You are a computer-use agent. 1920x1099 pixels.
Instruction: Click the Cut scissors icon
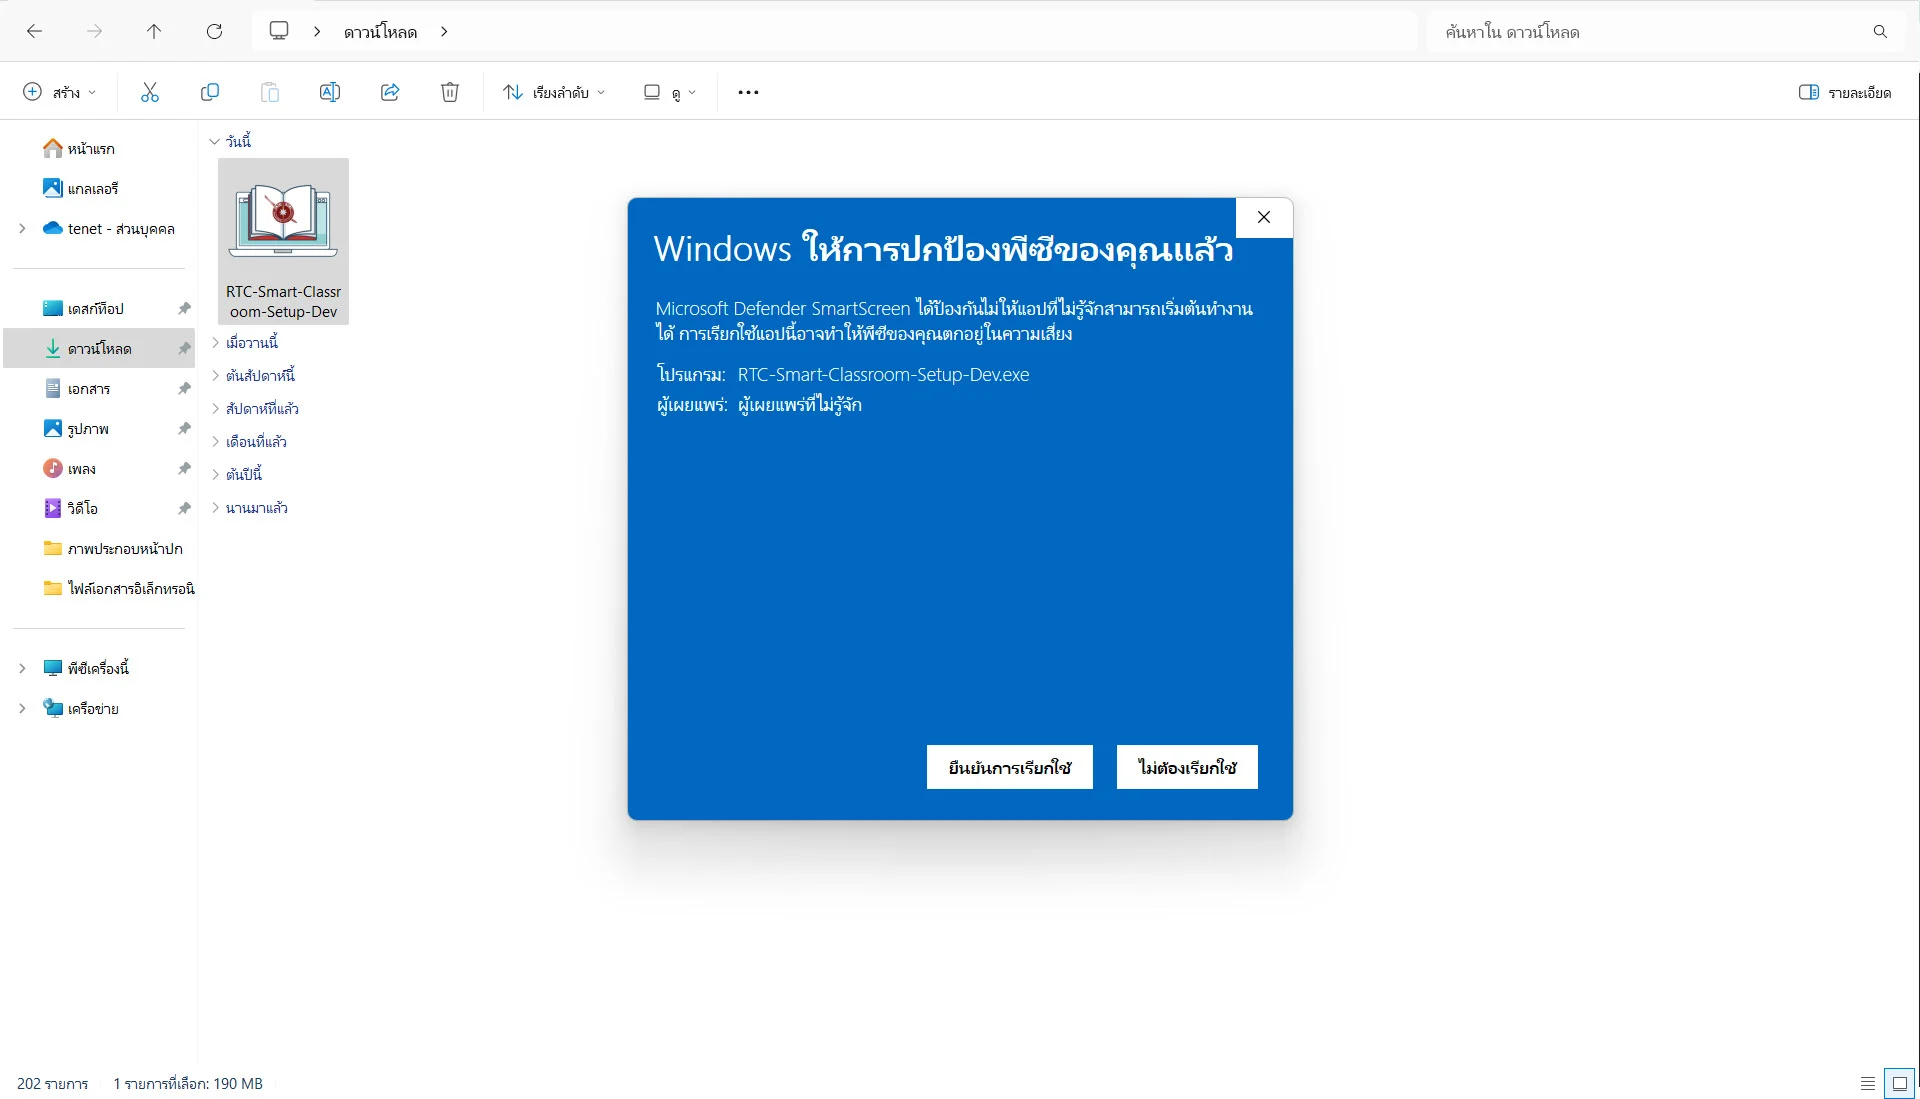[150, 92]
